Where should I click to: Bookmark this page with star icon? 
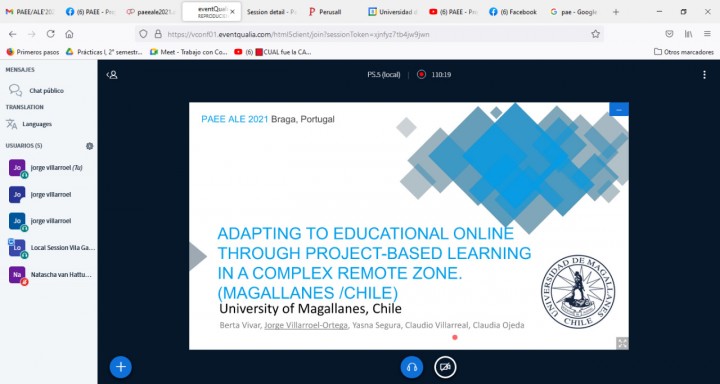click(x=596, y=34)
